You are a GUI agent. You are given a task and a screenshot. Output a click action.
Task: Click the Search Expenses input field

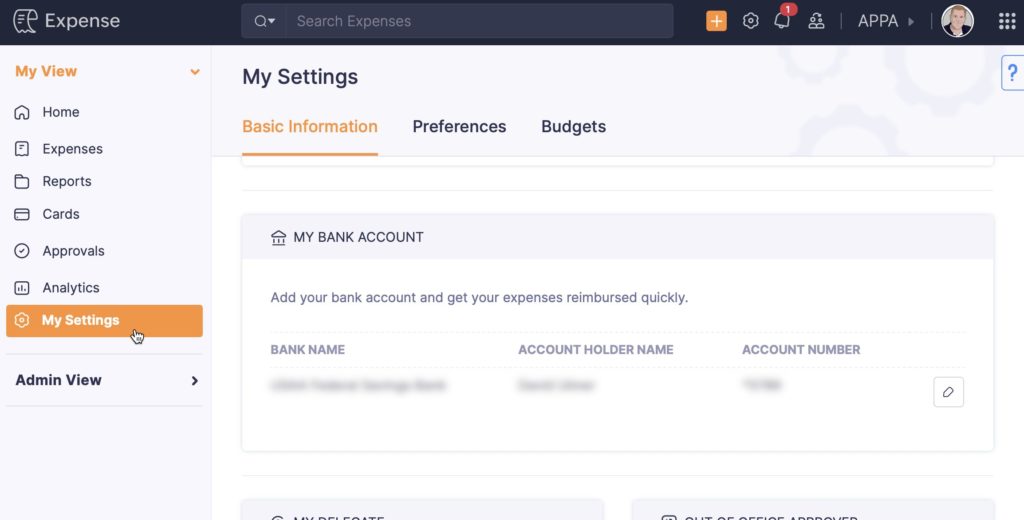480,21
